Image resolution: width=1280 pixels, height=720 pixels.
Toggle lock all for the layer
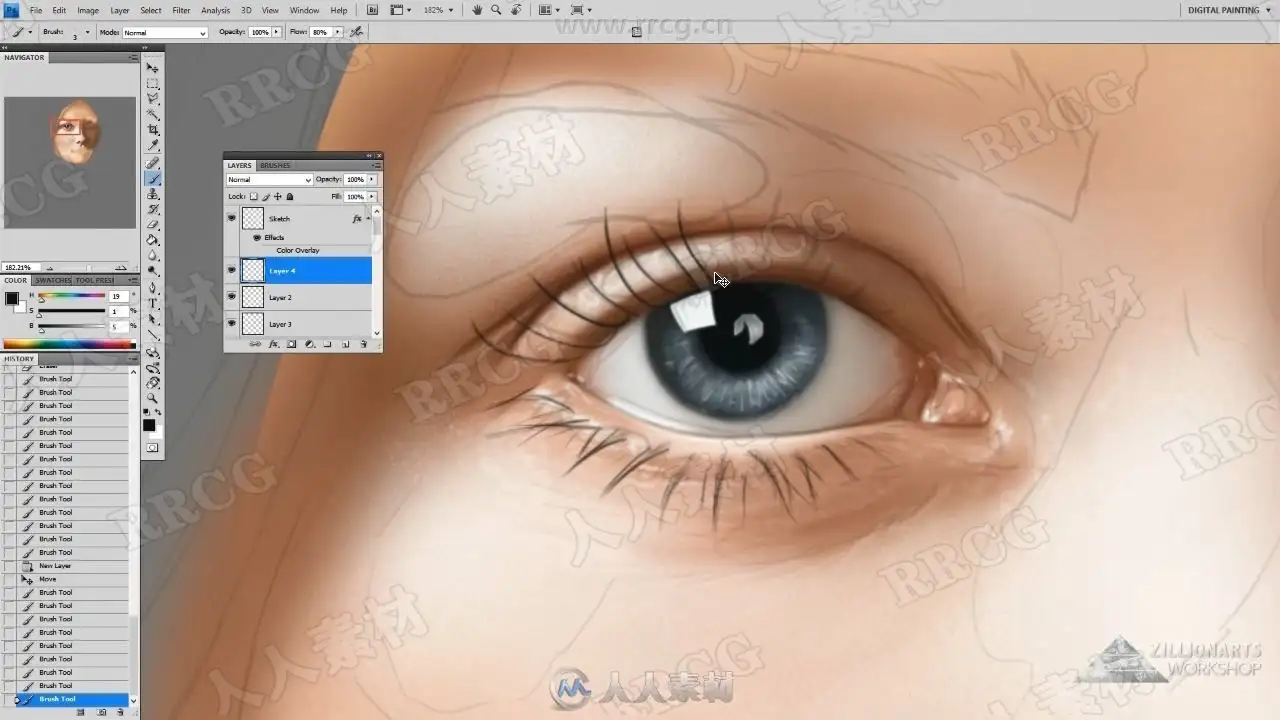click(x=290, y=197)
